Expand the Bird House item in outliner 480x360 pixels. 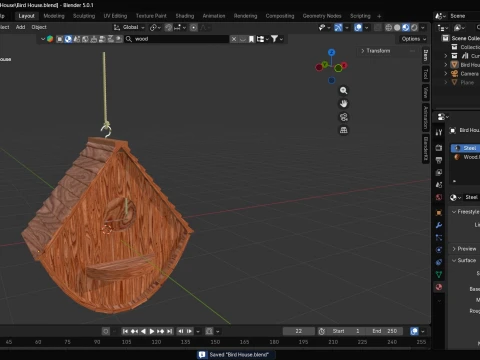click(x=446, y=65)
